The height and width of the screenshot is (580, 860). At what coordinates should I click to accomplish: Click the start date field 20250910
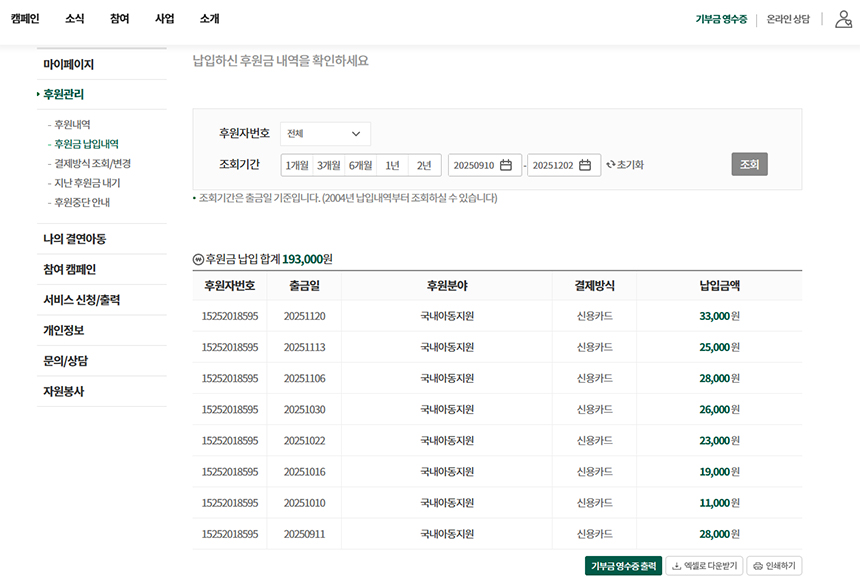473,165
